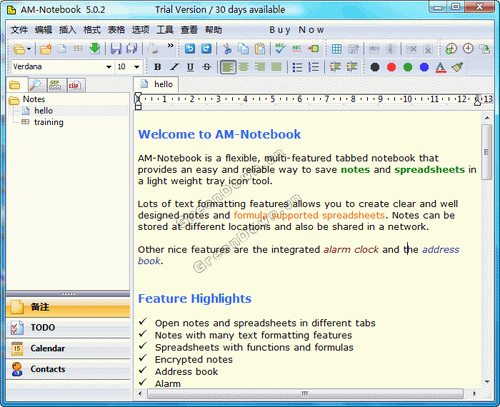Image resolution: width=500 pixels, height=407 pixels.
Task: Paste from clipboard icon
Action: [x=260, y=49]
